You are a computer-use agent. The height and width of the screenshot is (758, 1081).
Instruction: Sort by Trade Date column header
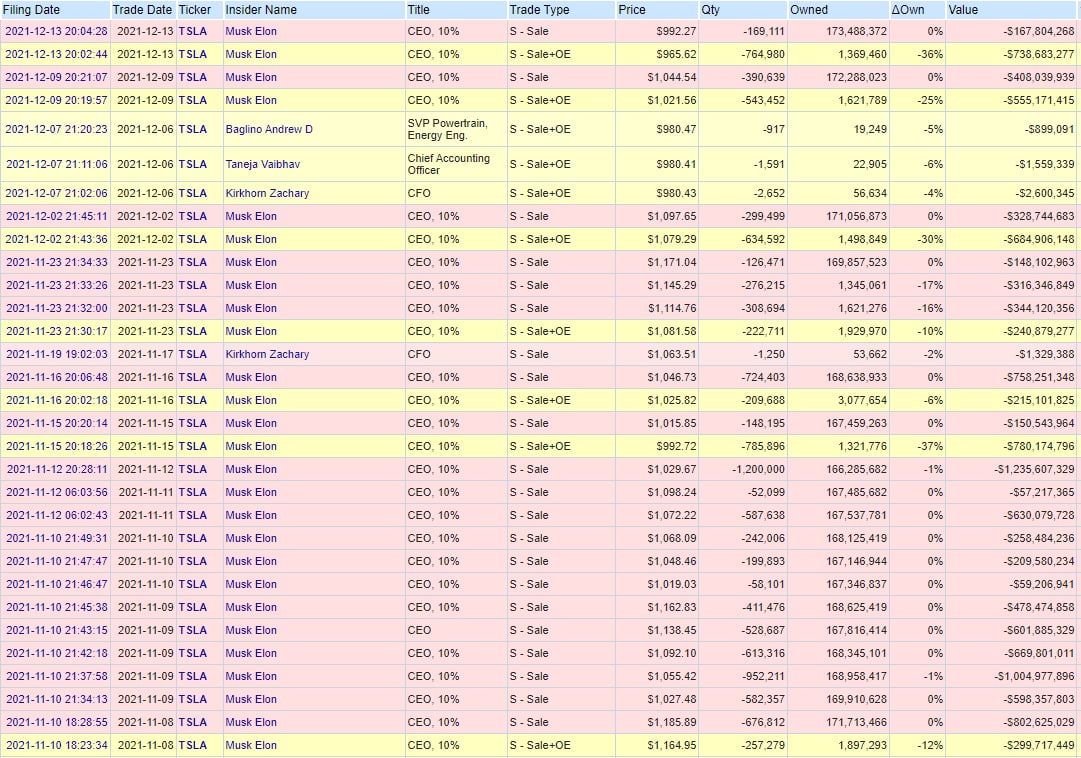142,10
